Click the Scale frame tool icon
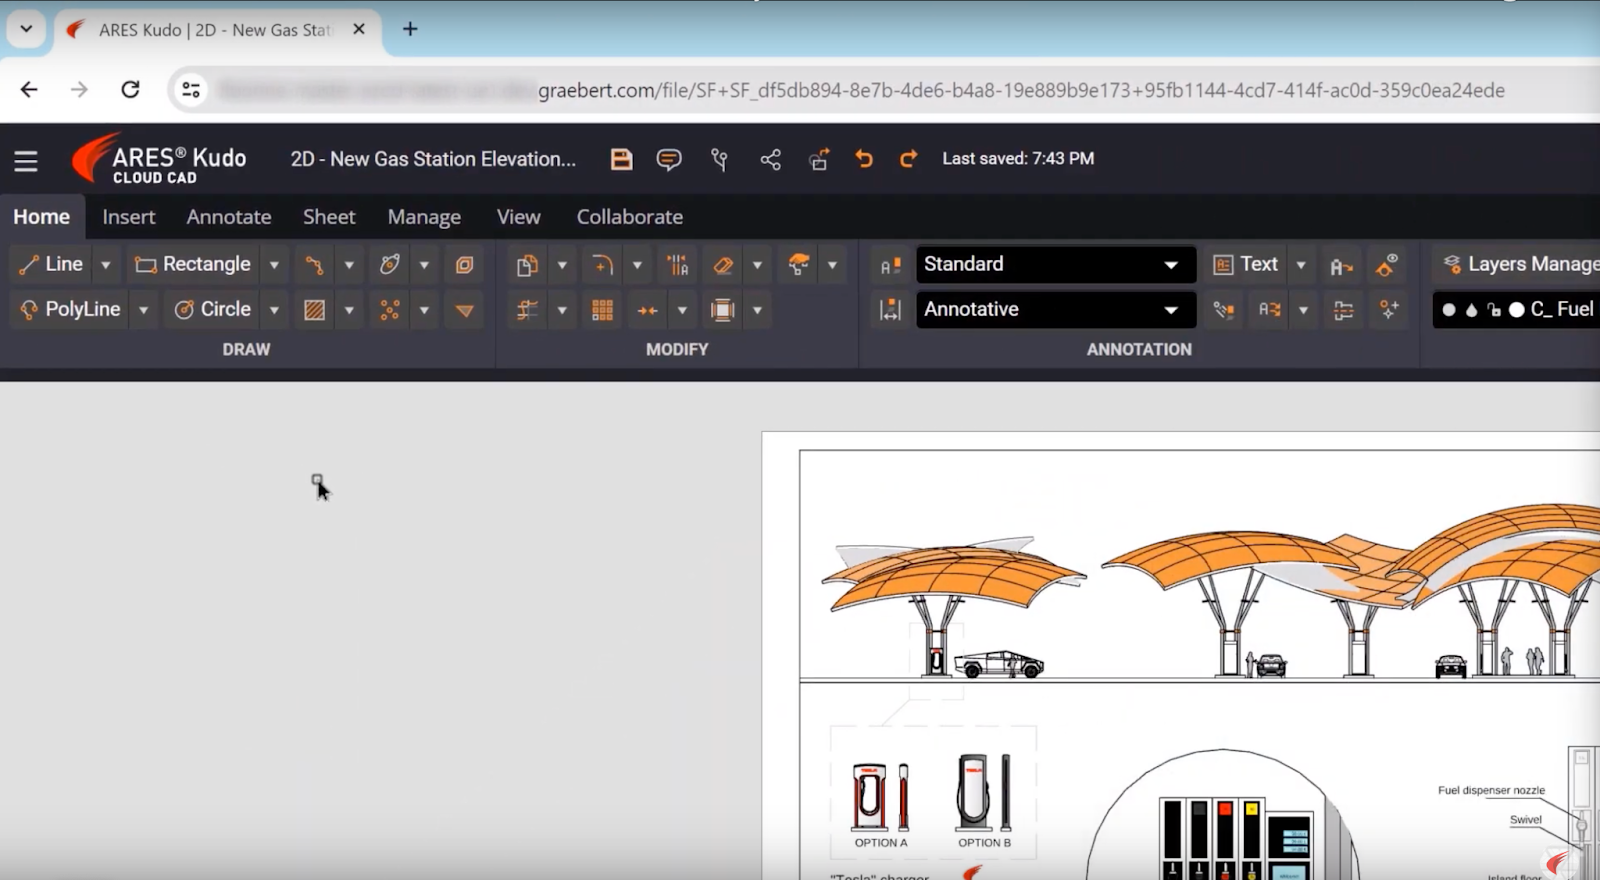Image resolution: width=1600 pixels, height=880 pixels. (723, 310)
